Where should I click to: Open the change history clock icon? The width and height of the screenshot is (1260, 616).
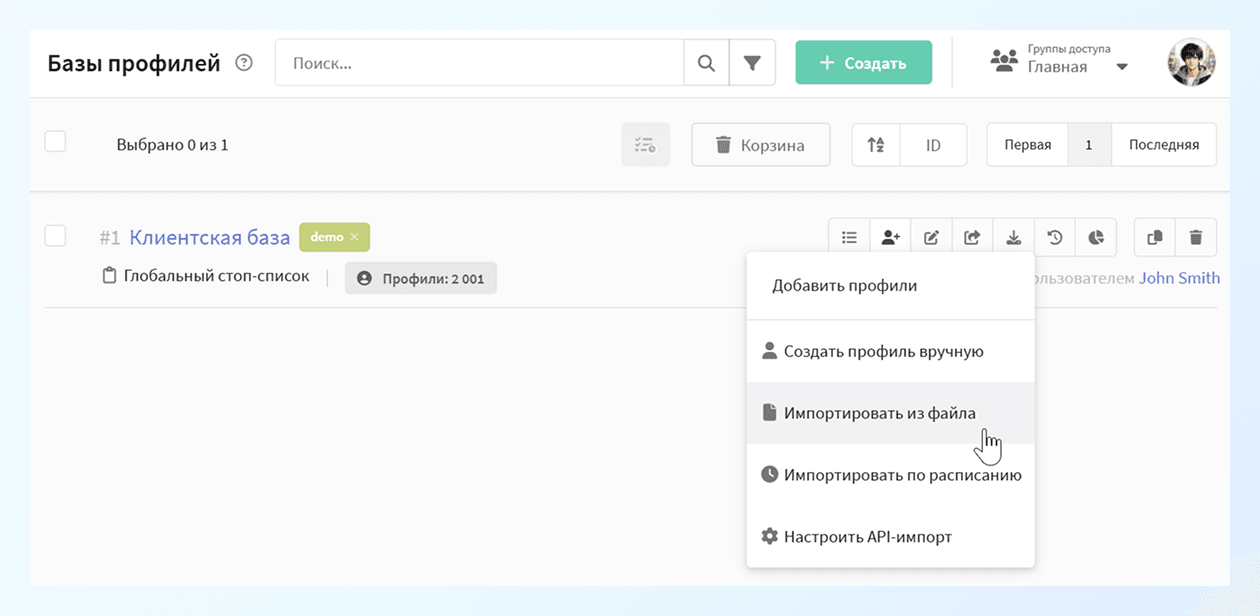[x=1054, y=237]
